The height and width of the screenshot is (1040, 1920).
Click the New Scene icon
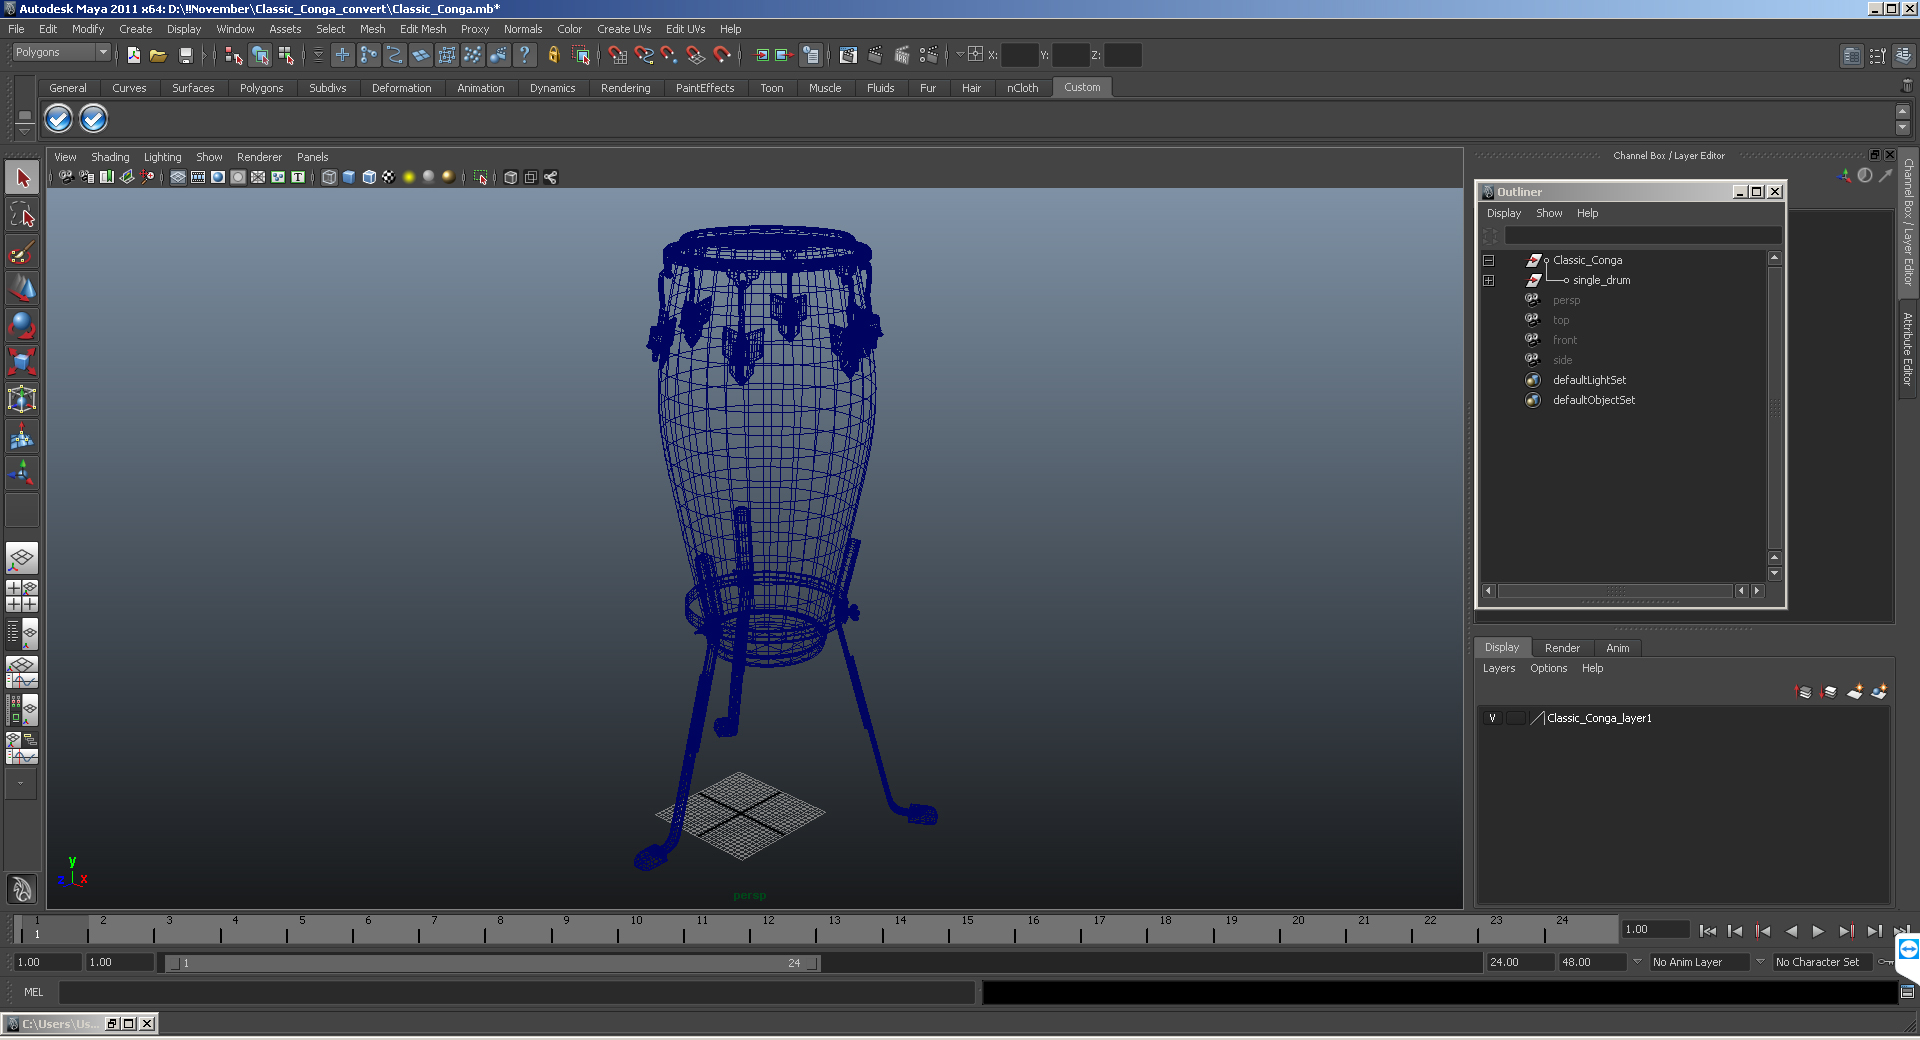[133, 55]
